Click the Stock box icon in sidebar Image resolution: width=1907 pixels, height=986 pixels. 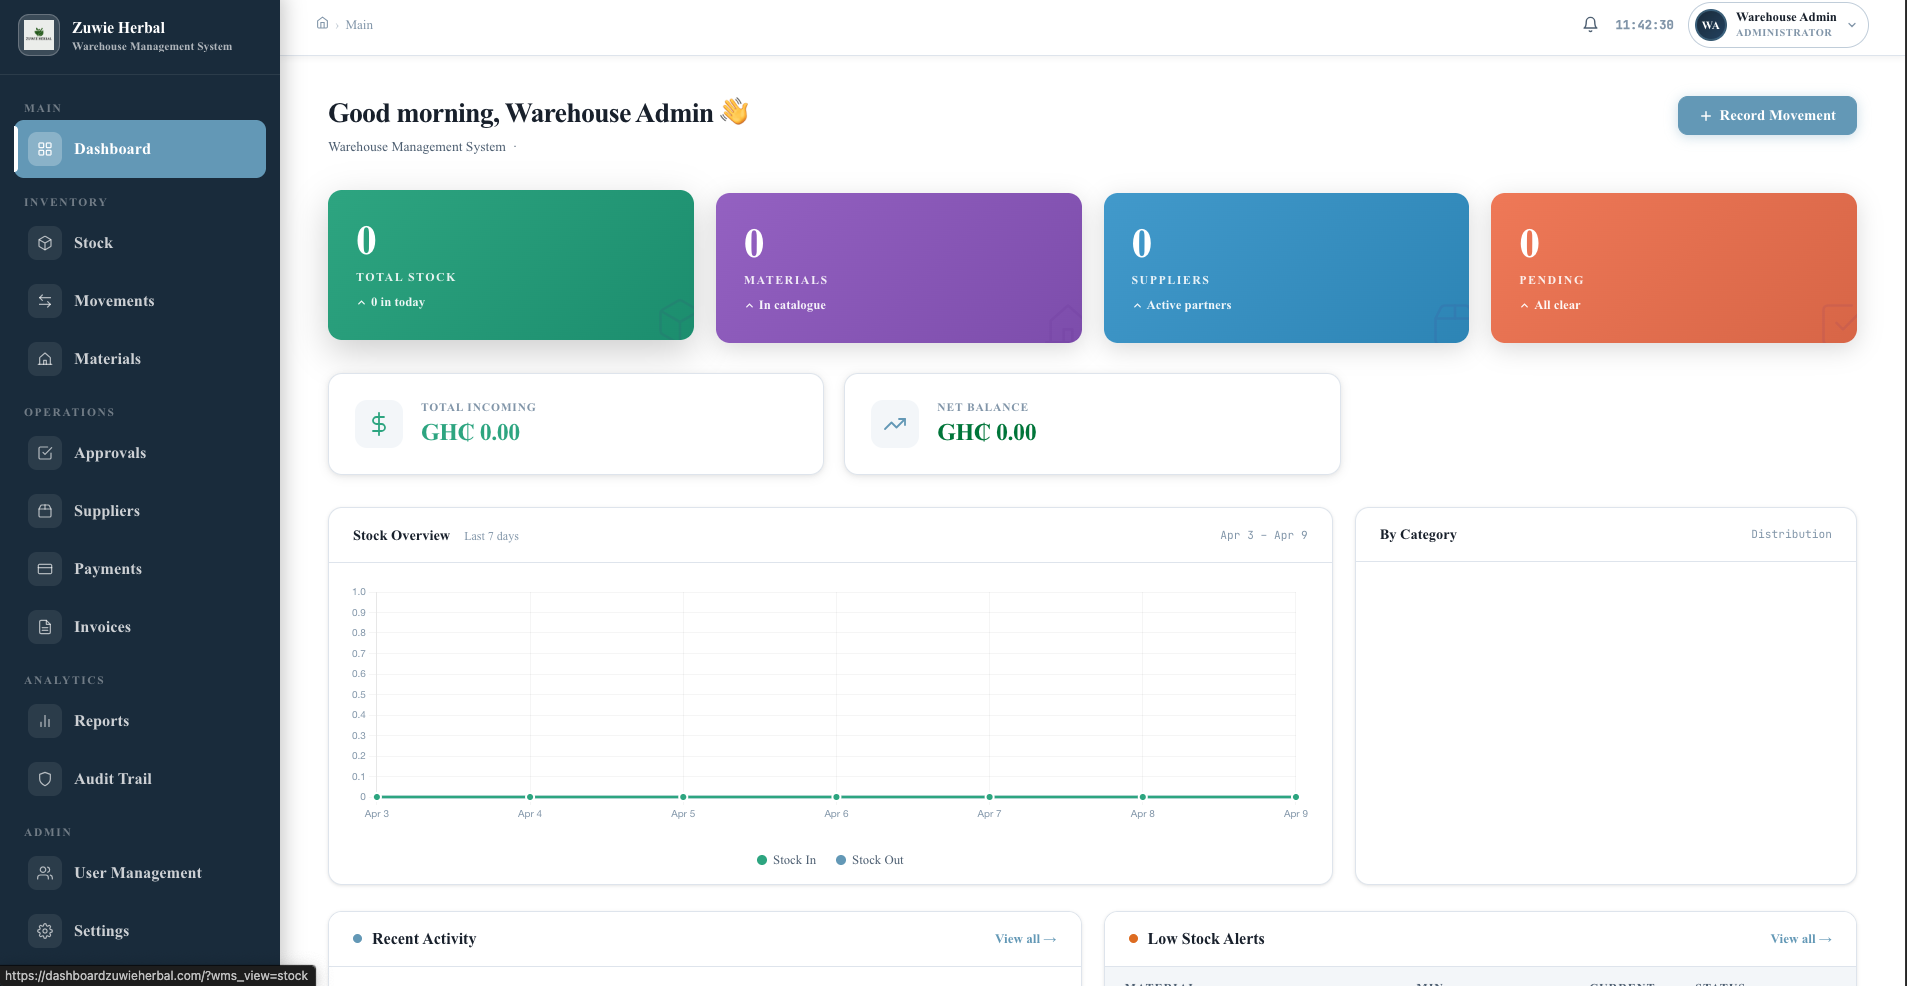[45, 243]
